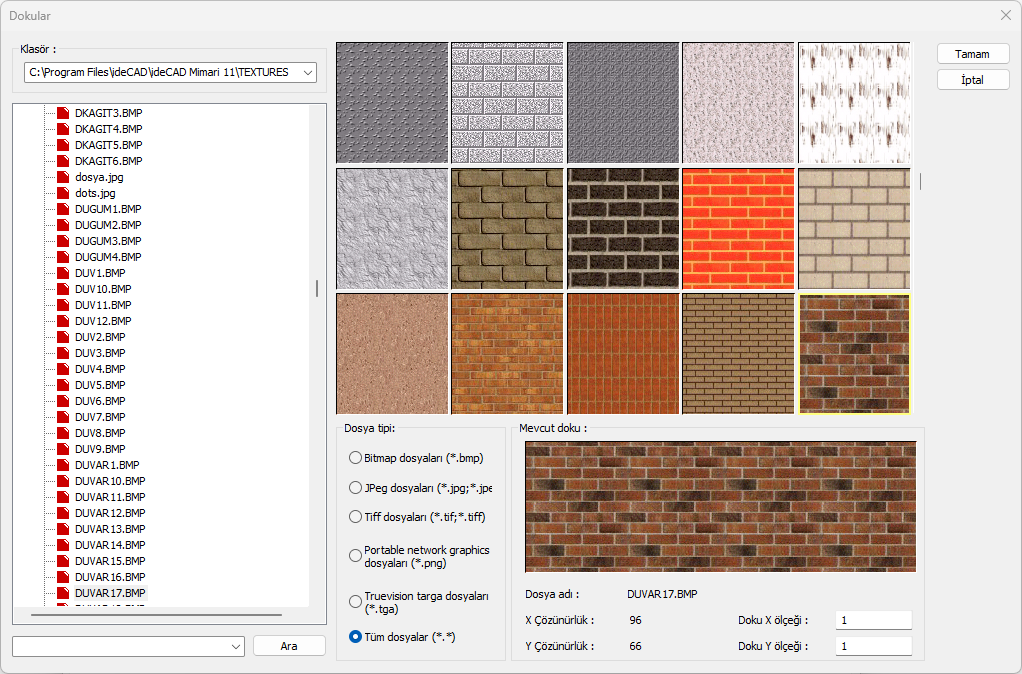The width and height of the screenshot is (1022, 674).
Task: Click the Doku X ölçeği input field
Action: (873, 621)
